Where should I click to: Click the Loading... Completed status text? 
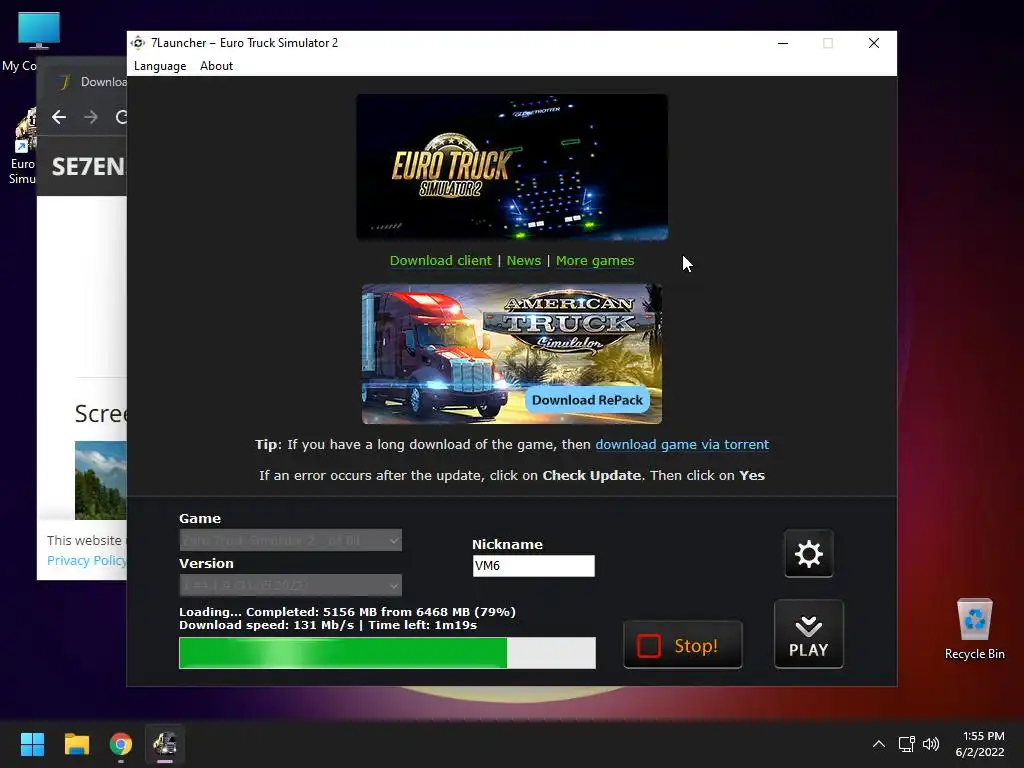(347, 612)
